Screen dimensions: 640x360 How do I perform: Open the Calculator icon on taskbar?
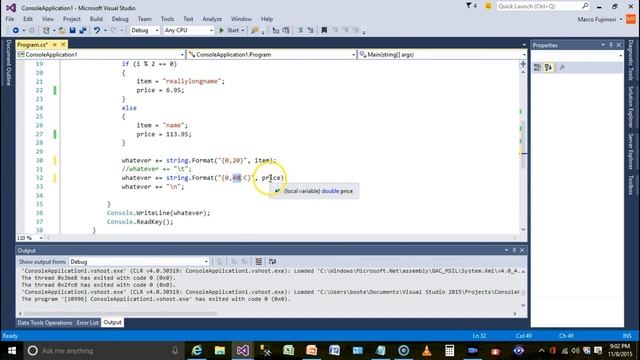[x=449, y=351]
